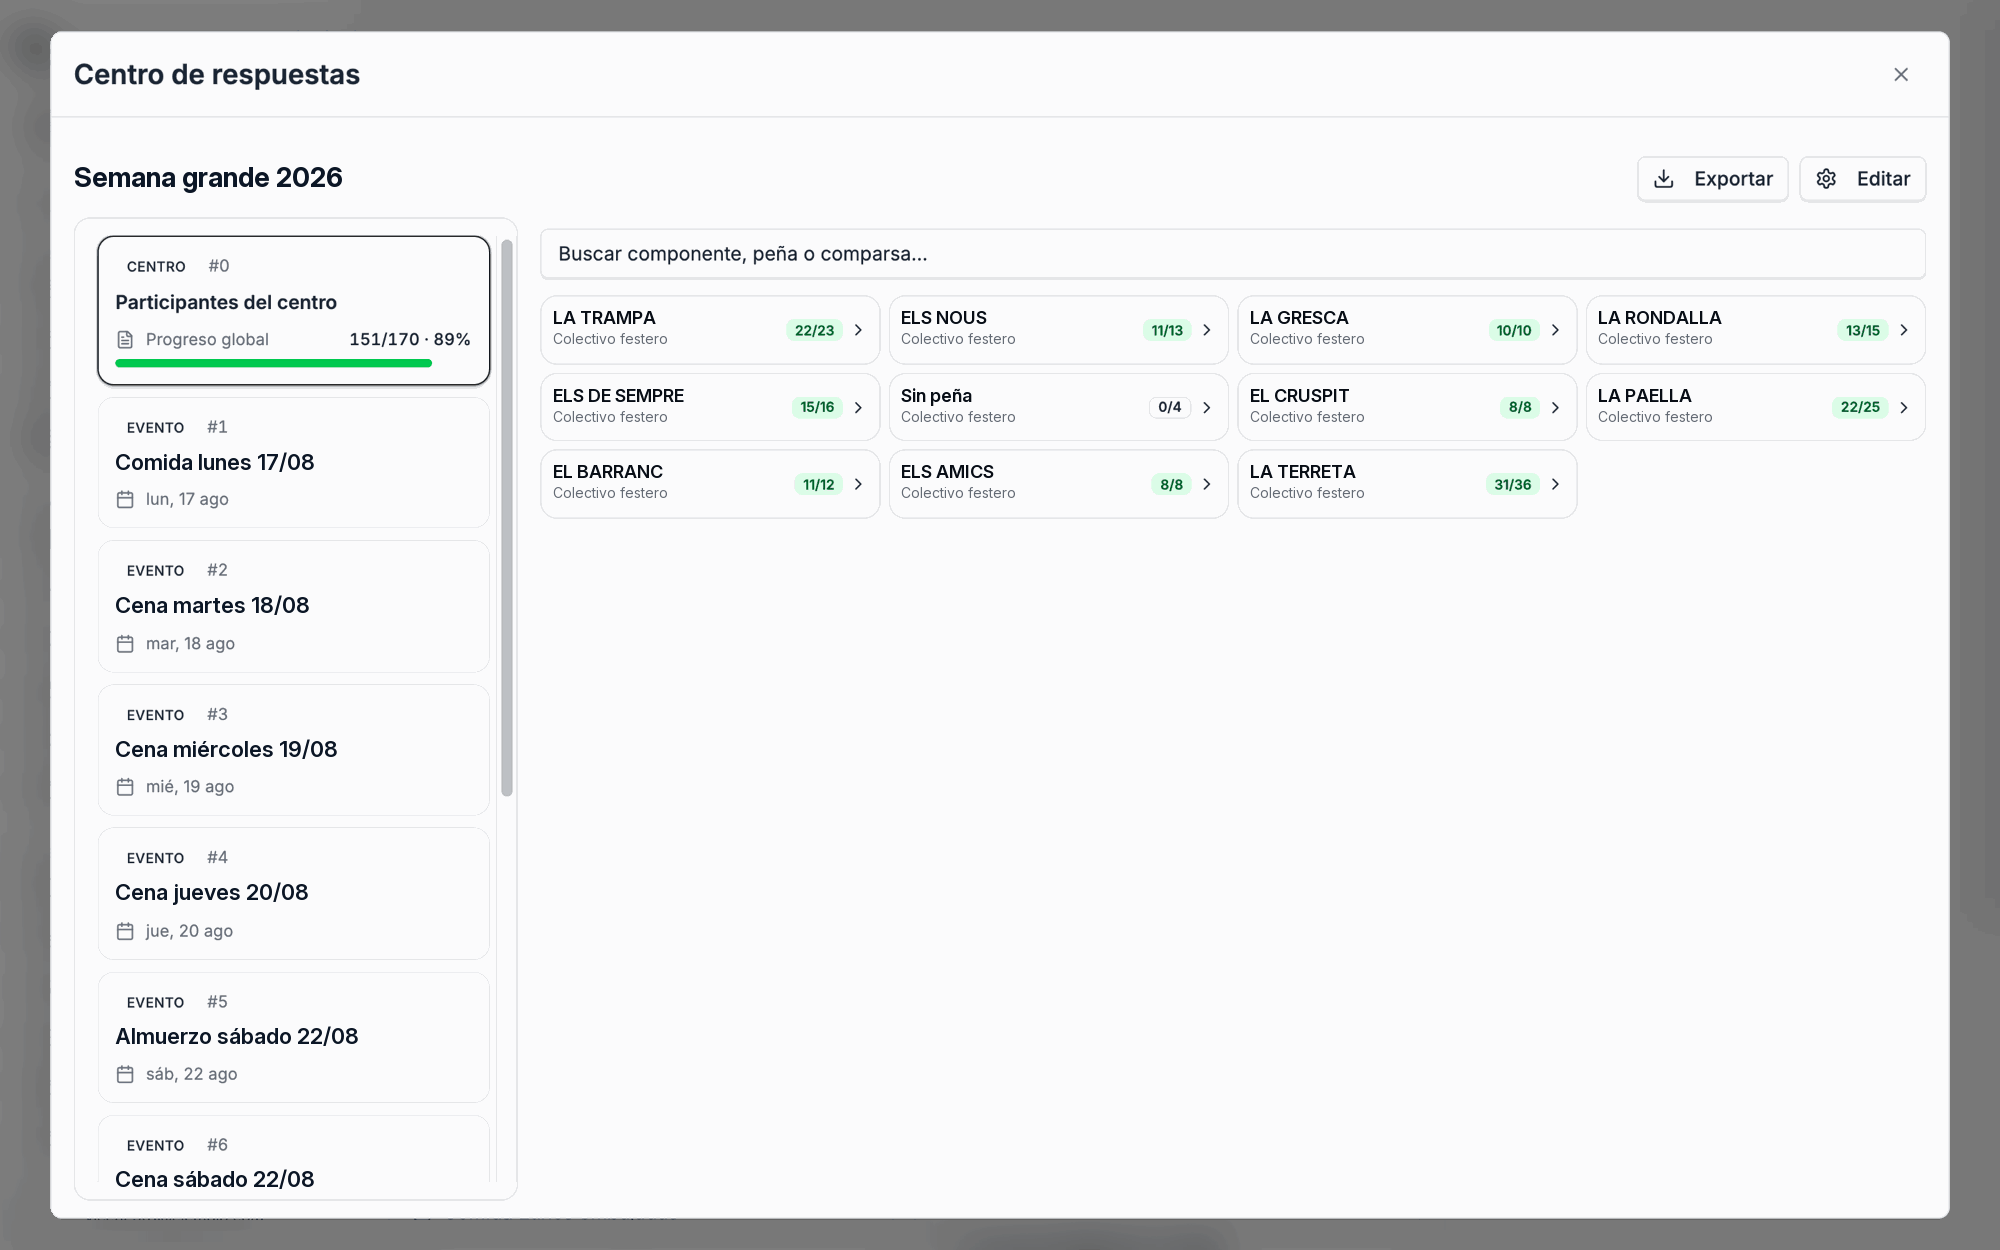Click the download icon in Exportar button

[x=1664, y=179]
